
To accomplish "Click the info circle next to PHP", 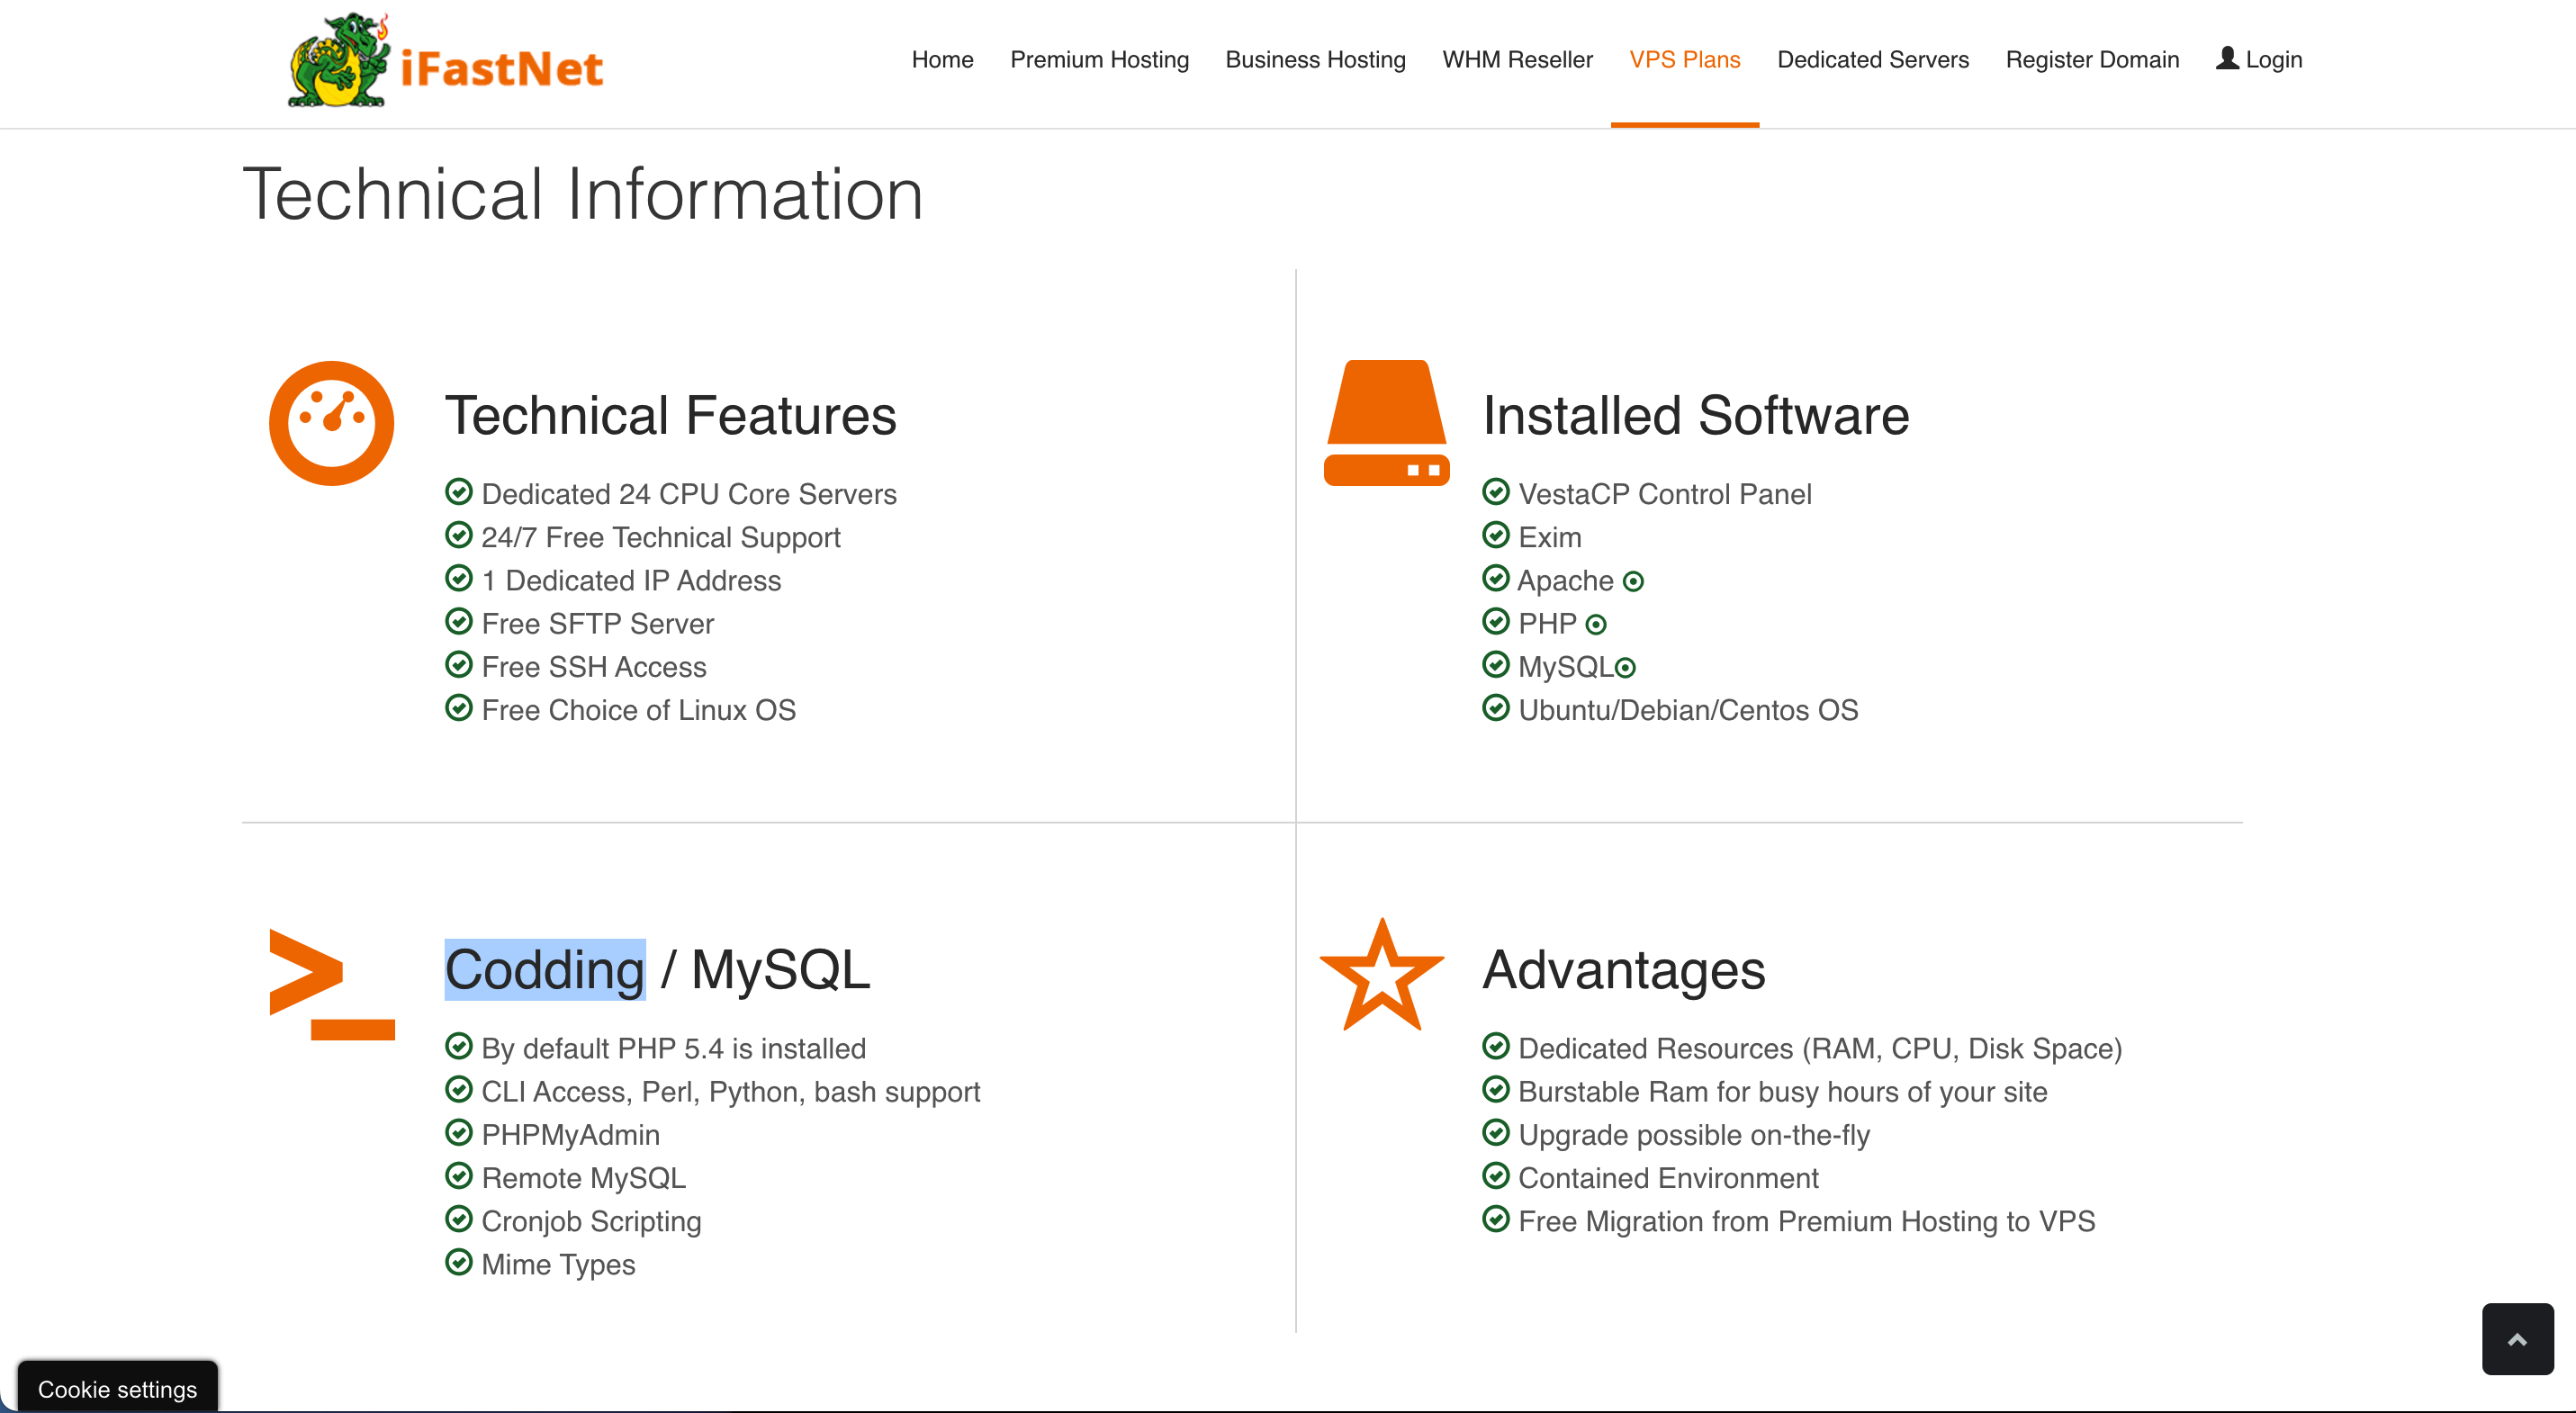I will [x=1596, y=625].
